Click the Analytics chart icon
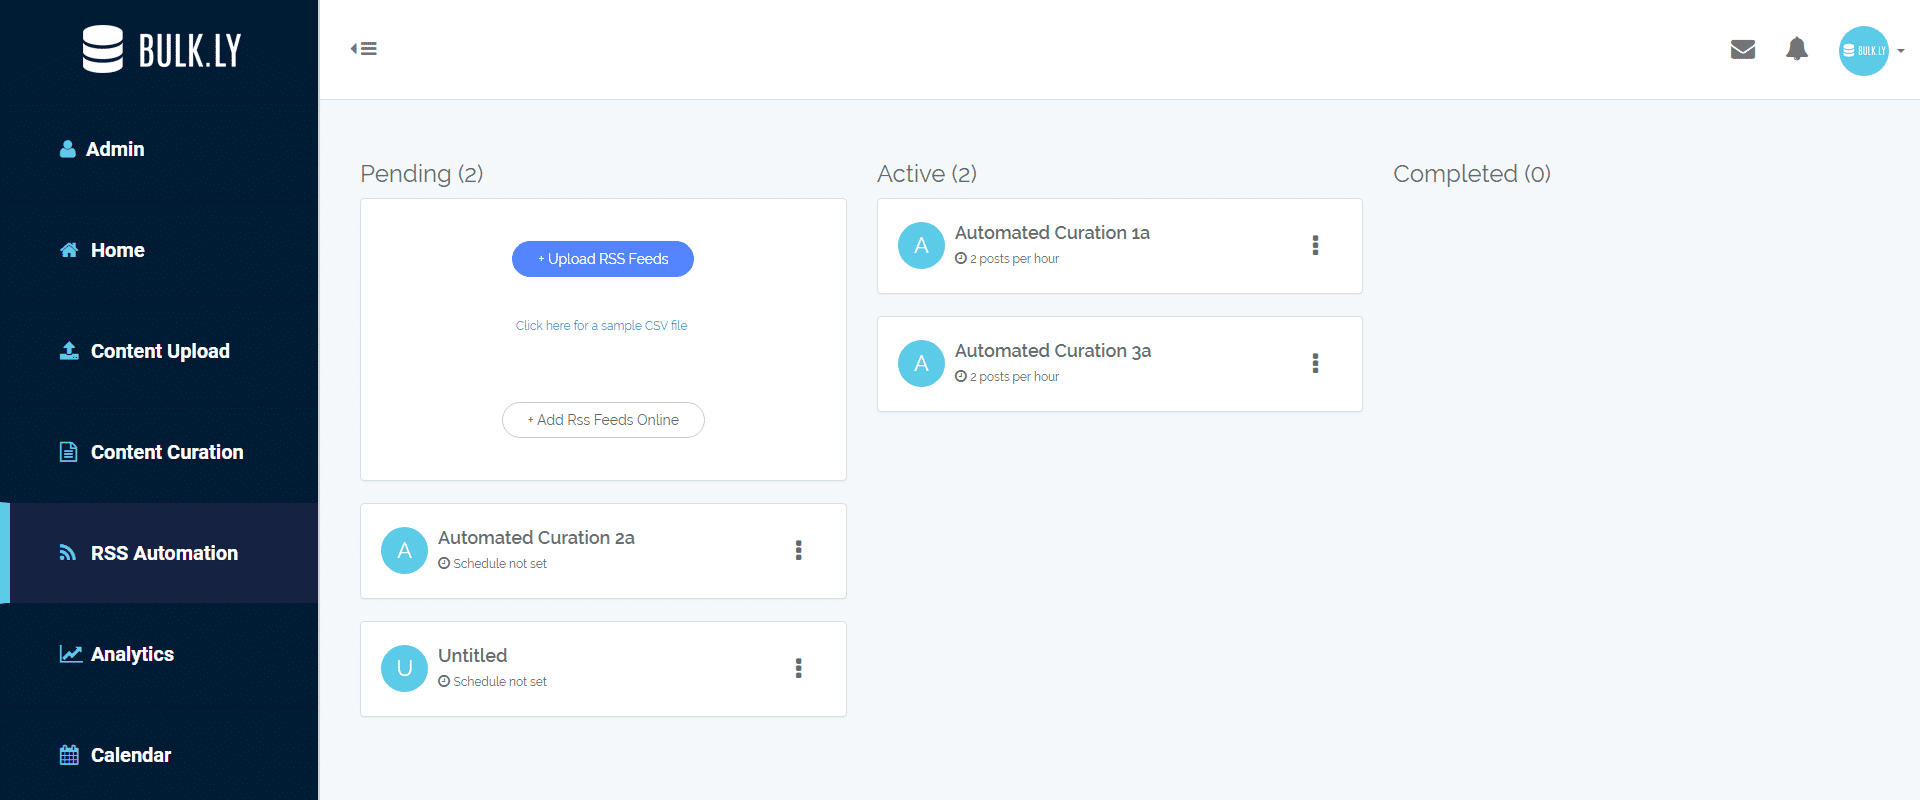This screenshot has width=1920, height=800. pos(70,654)
